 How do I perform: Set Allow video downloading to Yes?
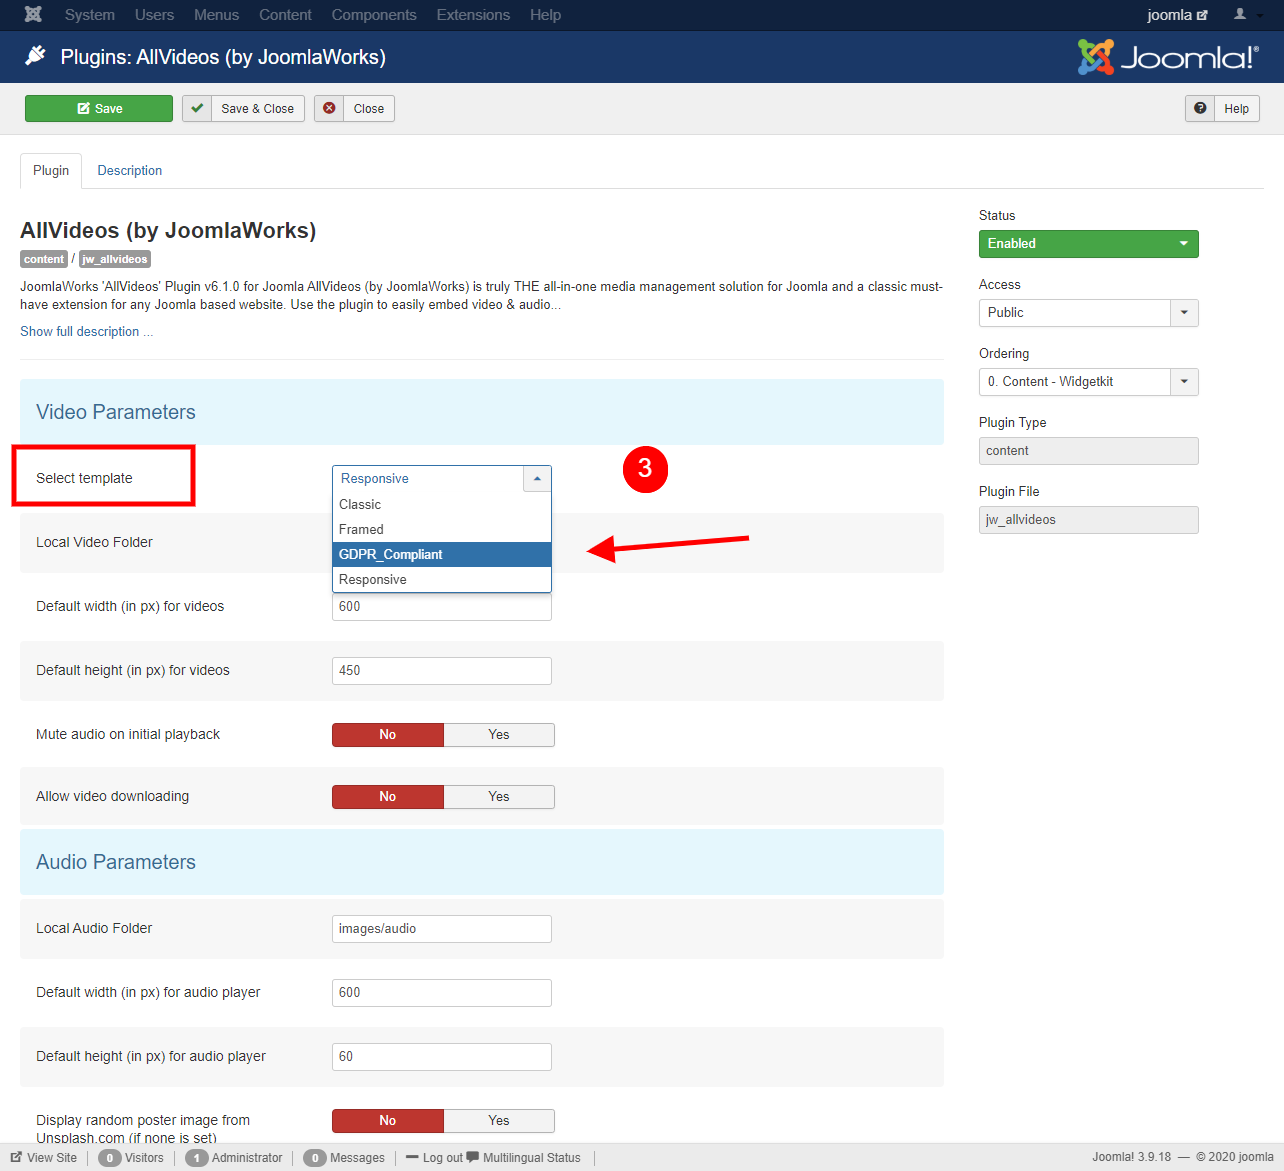pyautogui.click(x=499, y=797)
